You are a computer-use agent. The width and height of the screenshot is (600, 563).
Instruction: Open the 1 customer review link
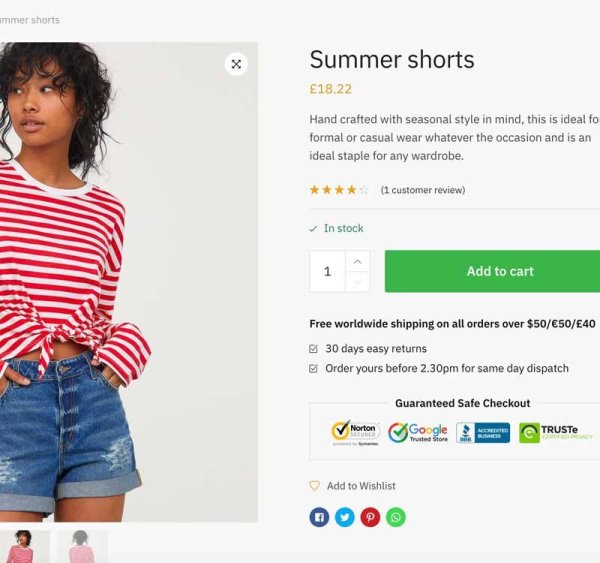pos(423,190)
